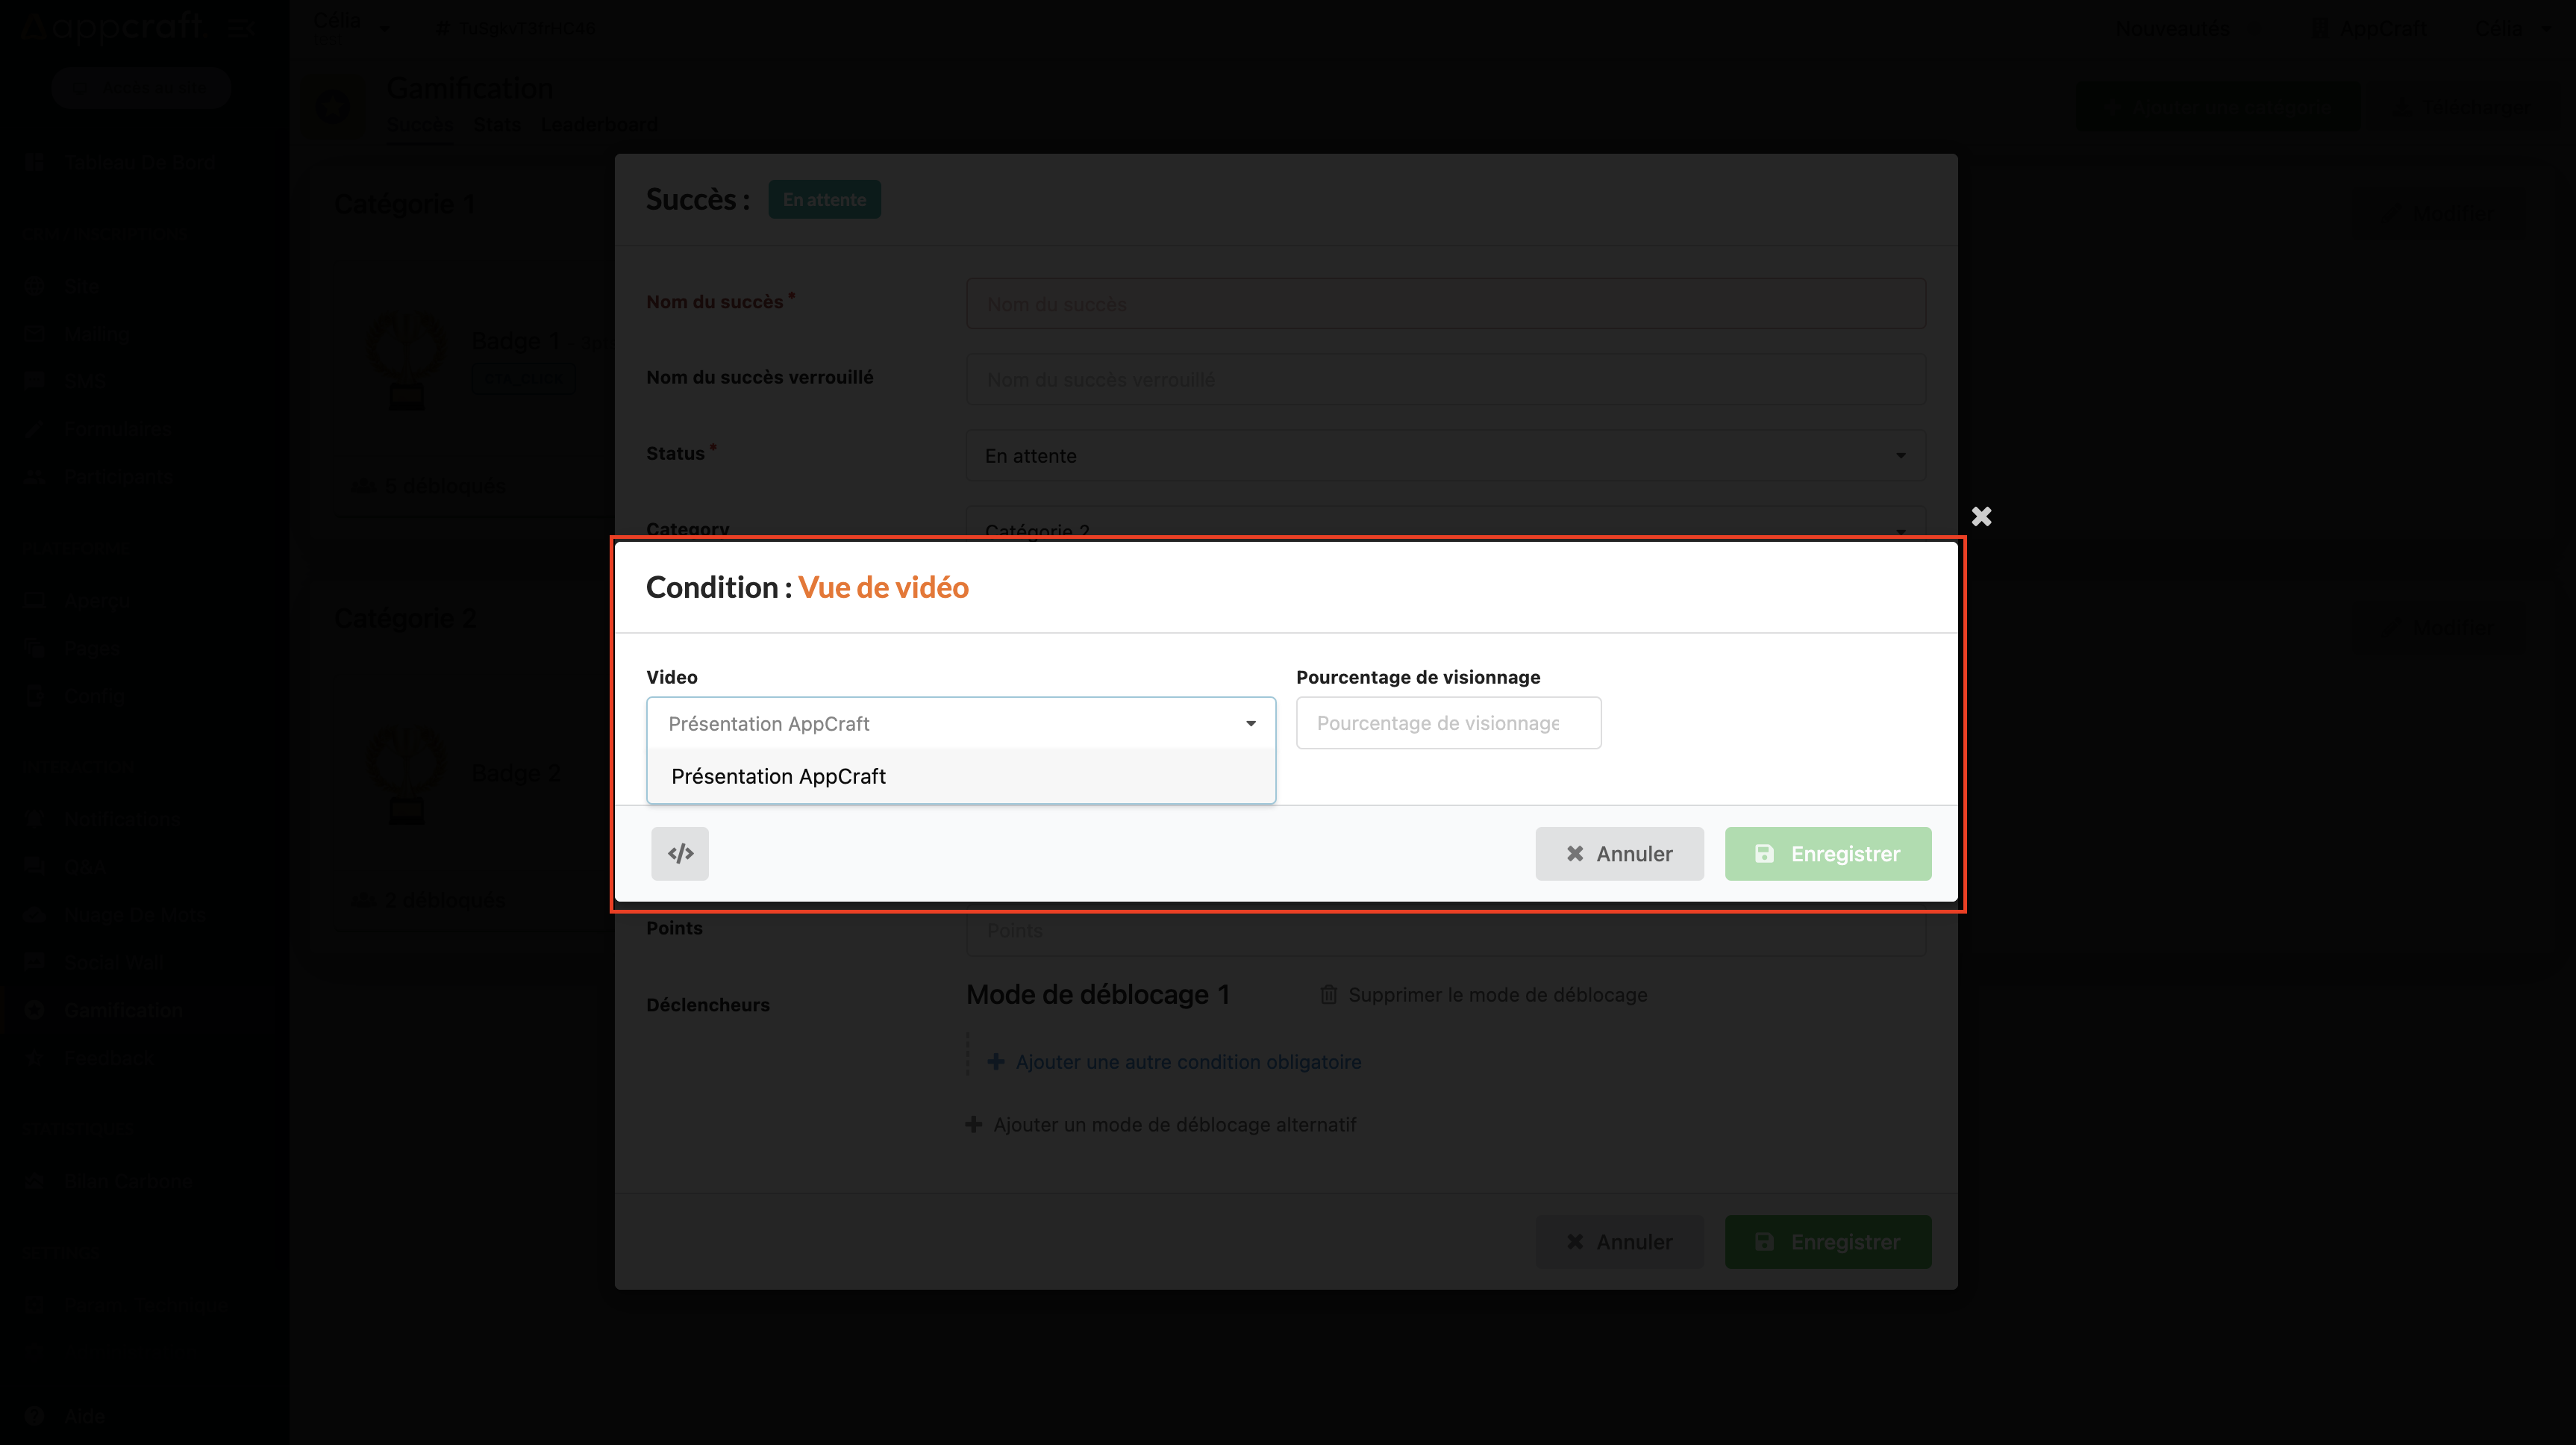Screen dimensions: 2576x1445
Task: Click the trash icon to delete unlock mode
Action: coord(1328,994)
